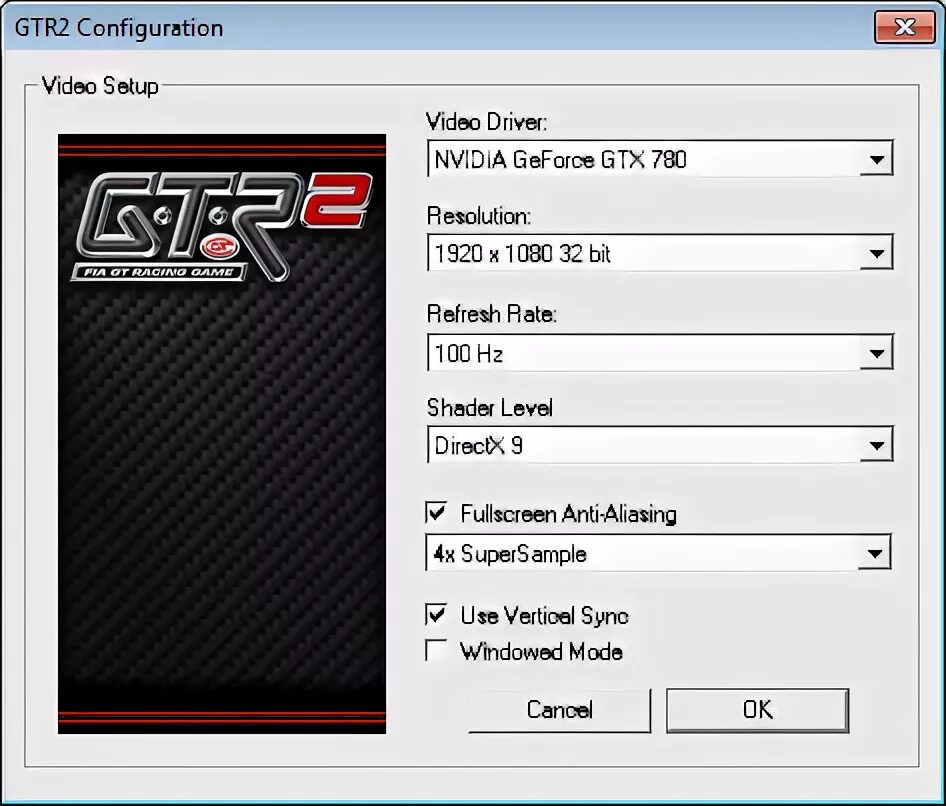This screenshot has height=806, width=946.
Task: Confirm settings with the OK button
Action: (758, 710)
